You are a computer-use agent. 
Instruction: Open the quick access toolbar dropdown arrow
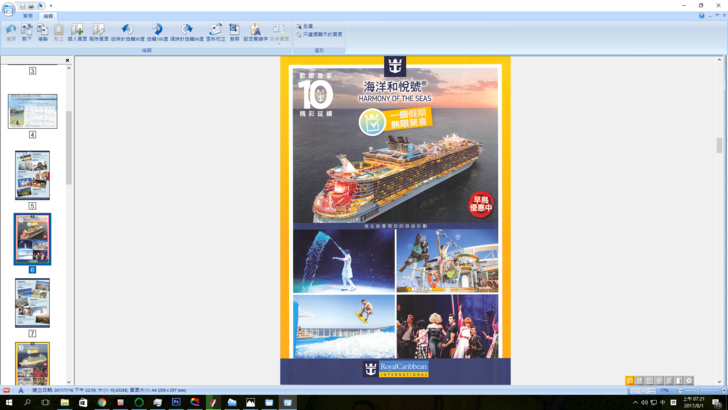[51, 6]
